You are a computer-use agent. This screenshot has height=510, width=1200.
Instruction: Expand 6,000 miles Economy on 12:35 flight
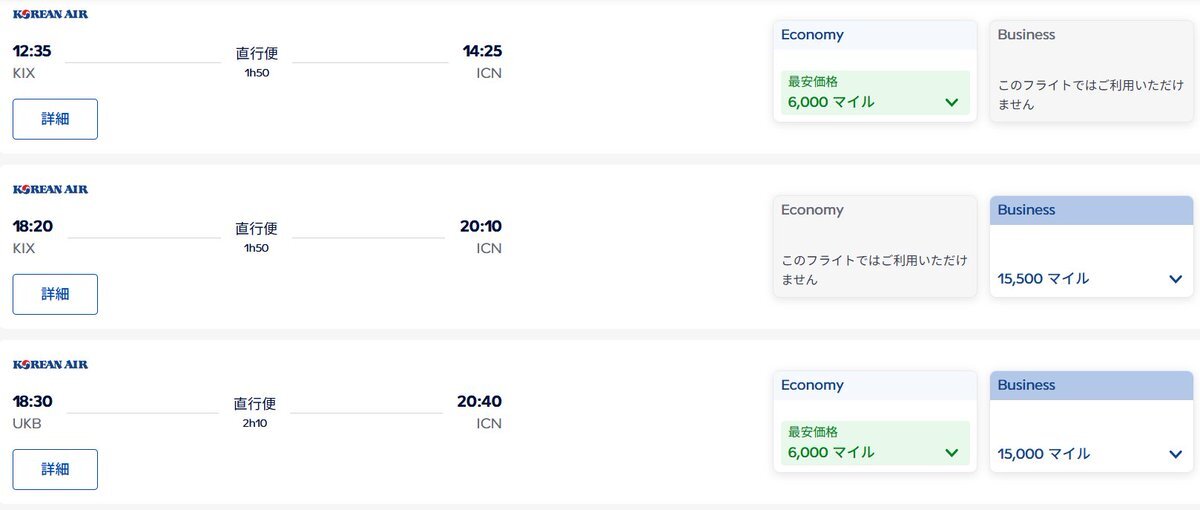click(950, 102)
